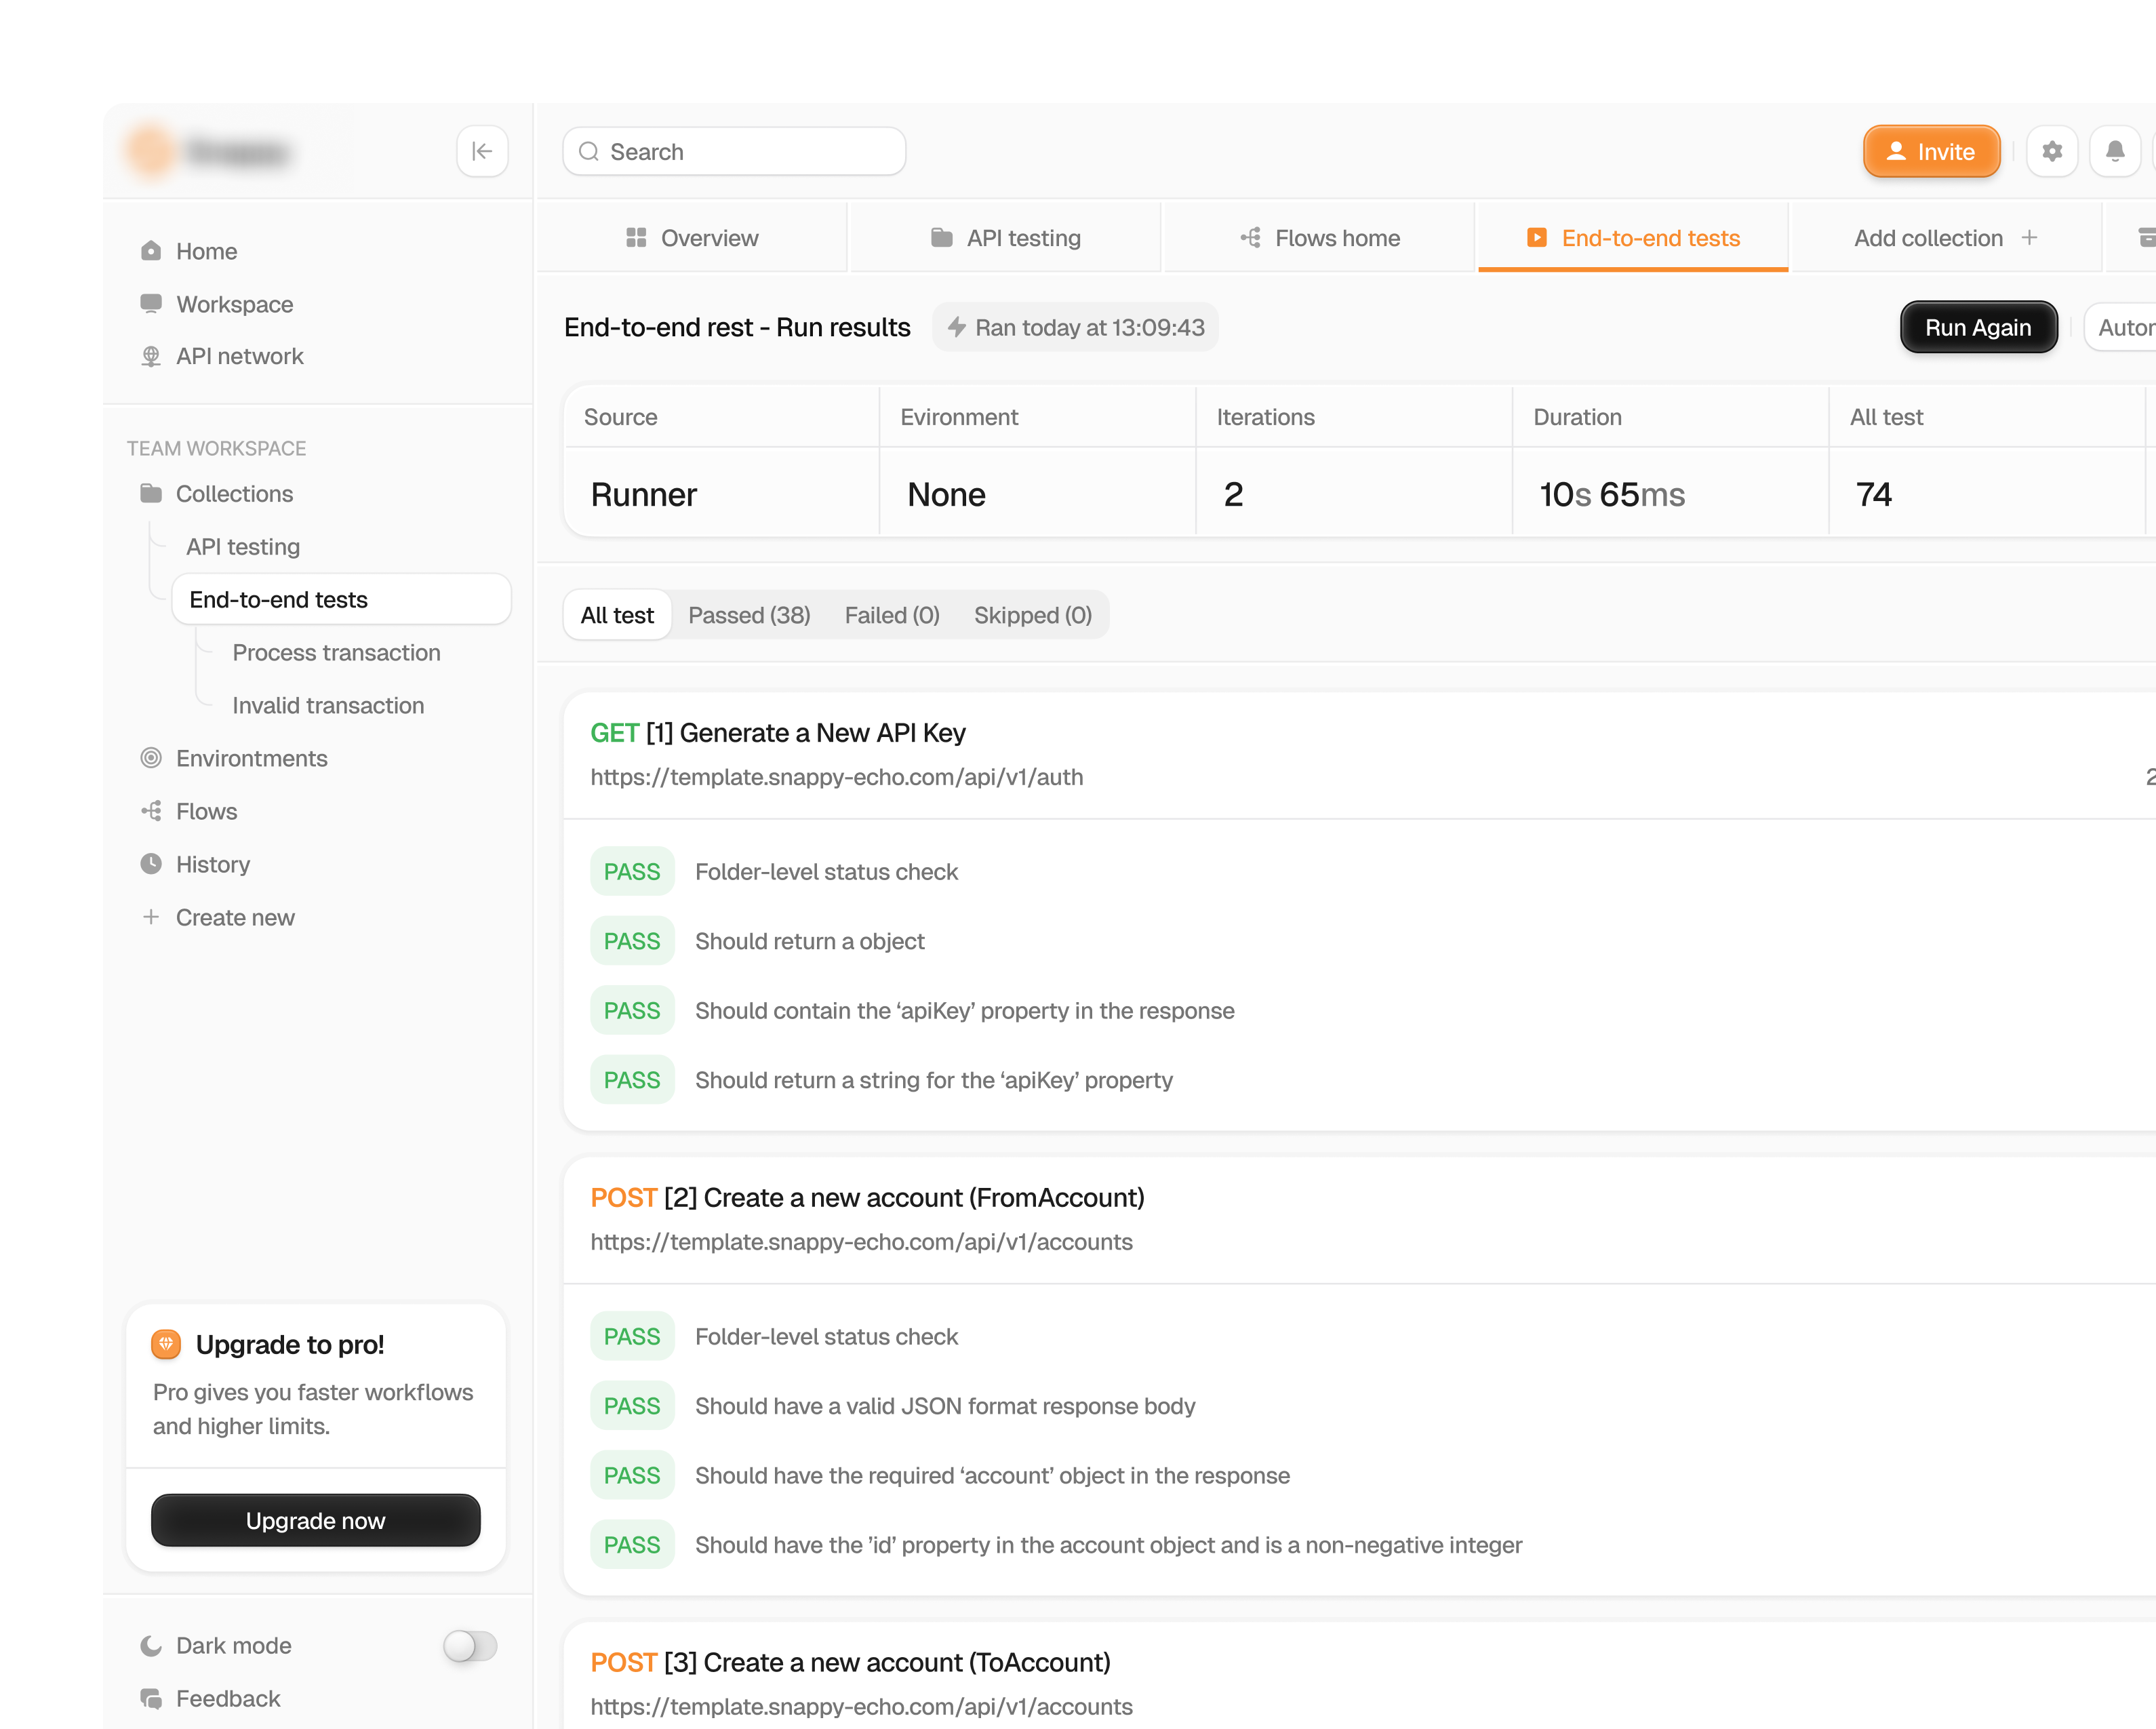This screenshot has height=1729, width=2156.
Task: Click the Home icon in sidebar
Action: pyautogui.click(x=151, y=251)
